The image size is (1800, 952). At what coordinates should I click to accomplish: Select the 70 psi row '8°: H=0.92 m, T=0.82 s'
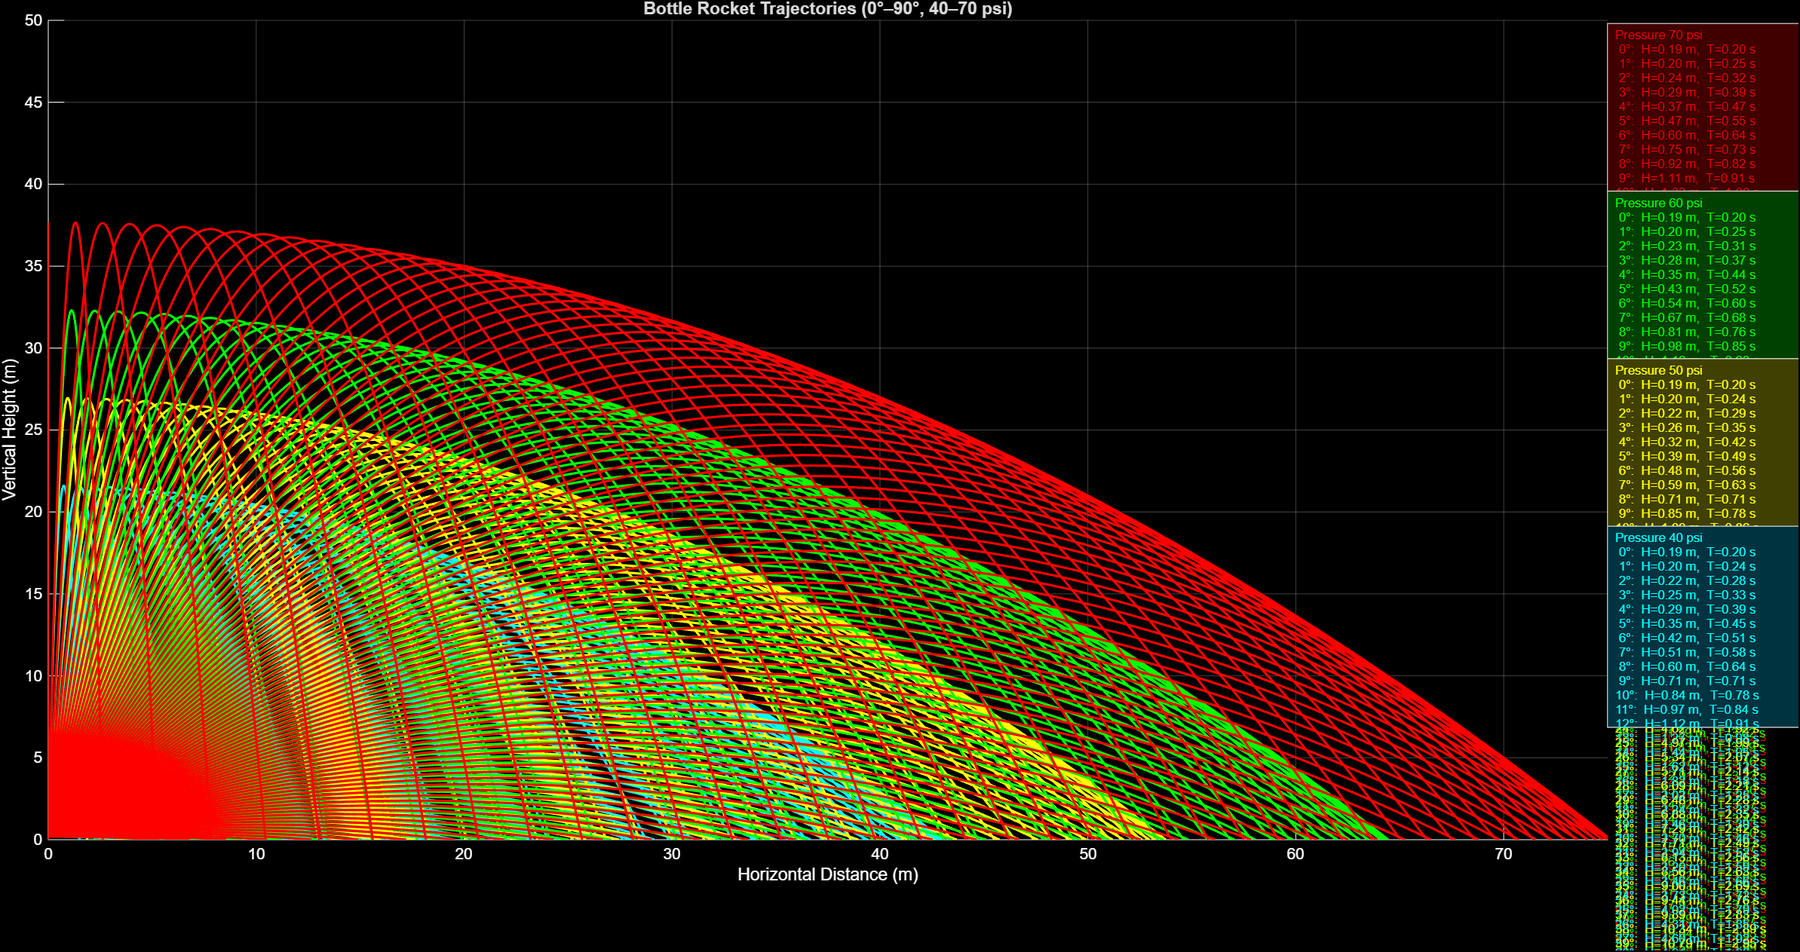1687,164
